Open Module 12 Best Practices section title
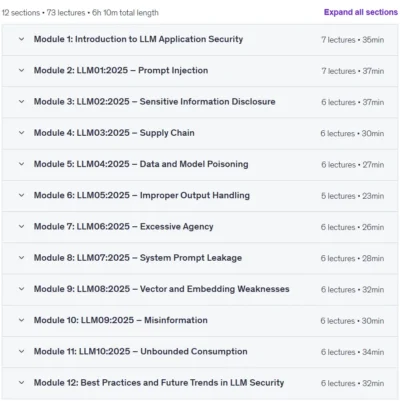 click(159, 383)
